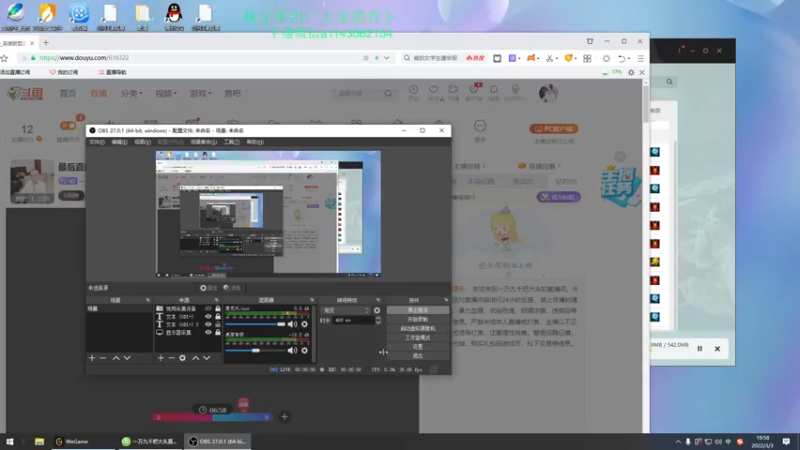
Task: Expand the Douyu 游戏 menu
Action: click(x=199, y=93)
